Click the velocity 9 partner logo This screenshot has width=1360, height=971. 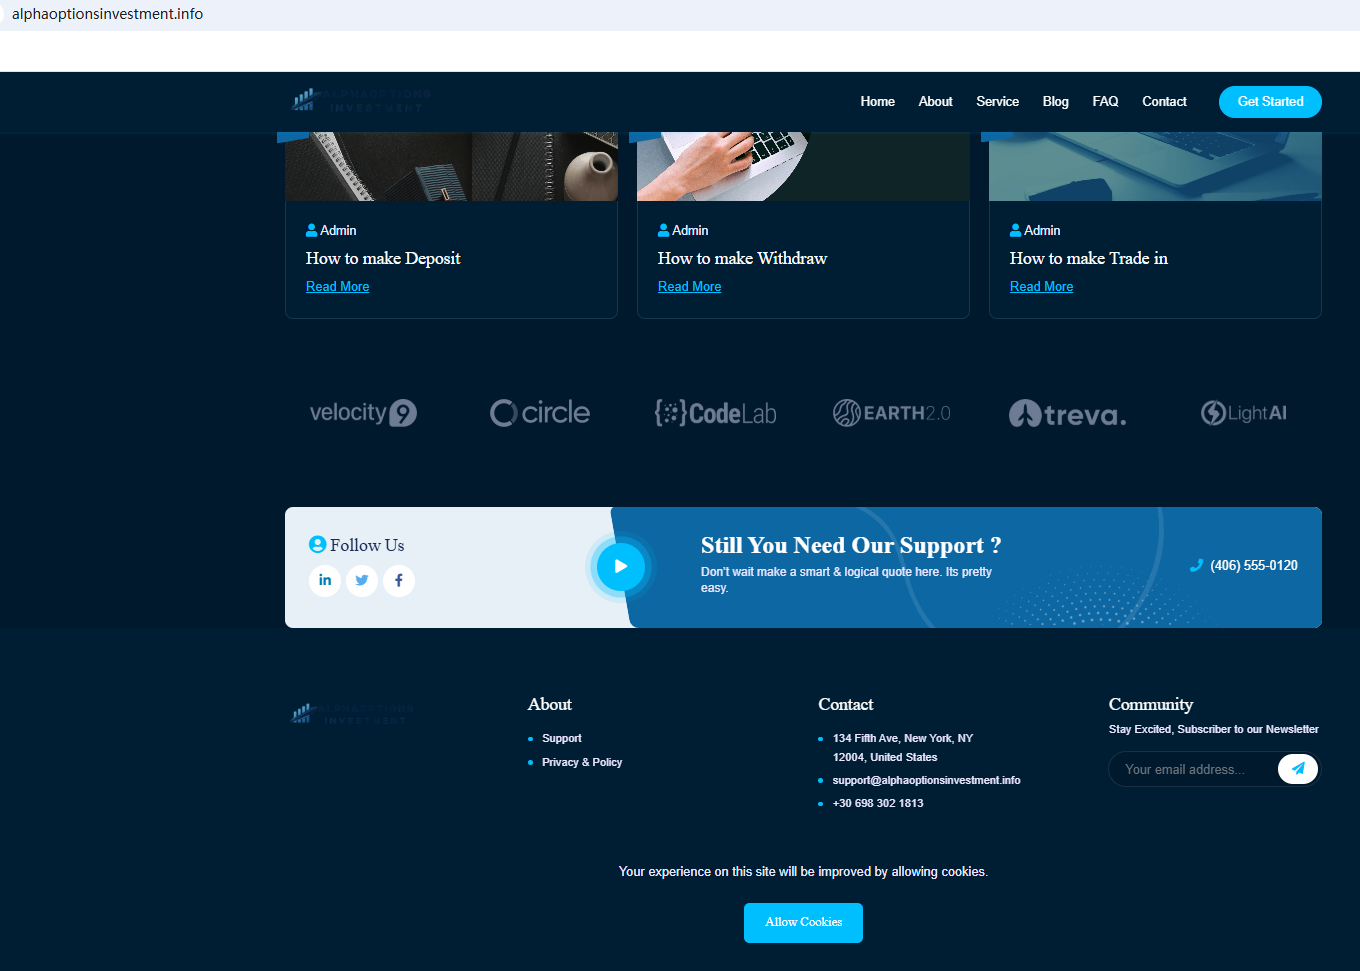[363, 413]
